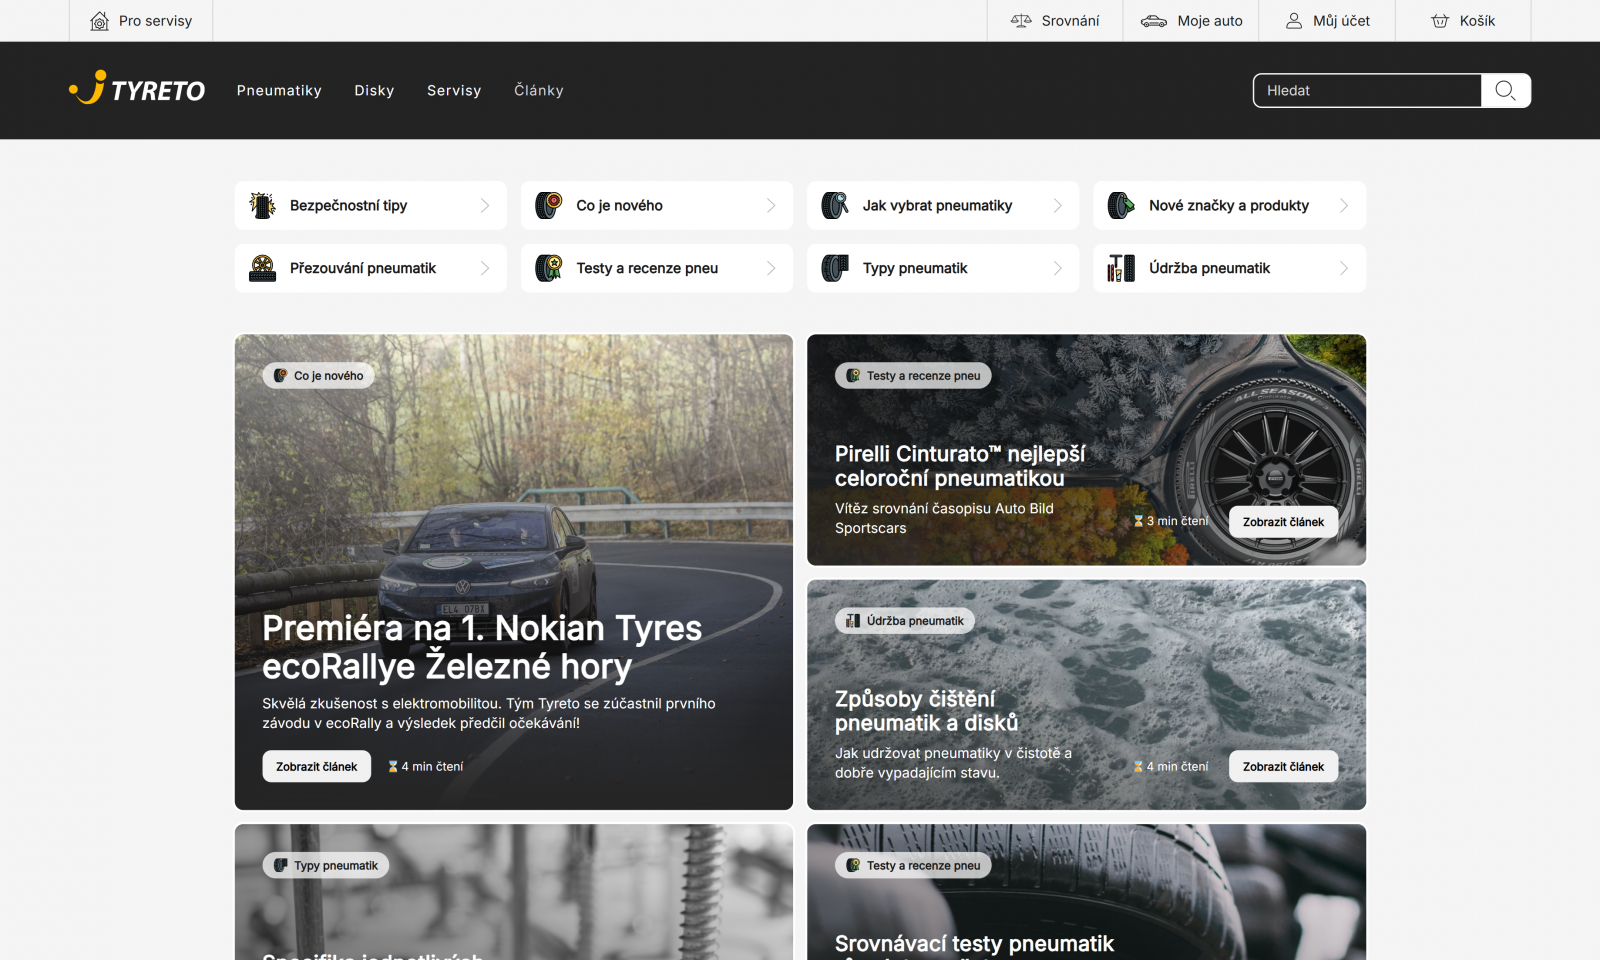Open Můj účet from the top bar
This screenshot has height=960, width=1600.
point(1327,21)
